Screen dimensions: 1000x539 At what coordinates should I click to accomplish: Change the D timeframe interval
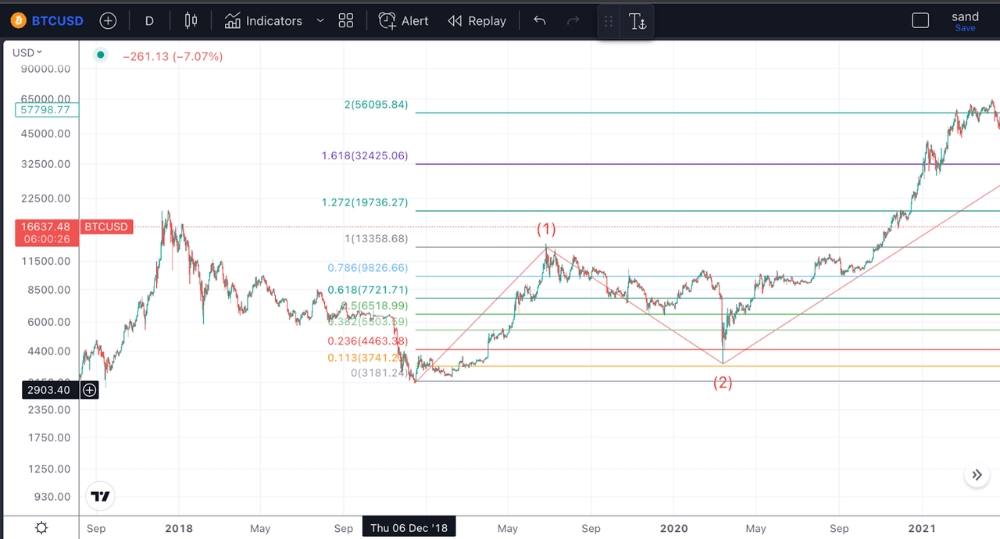(149, 21)
